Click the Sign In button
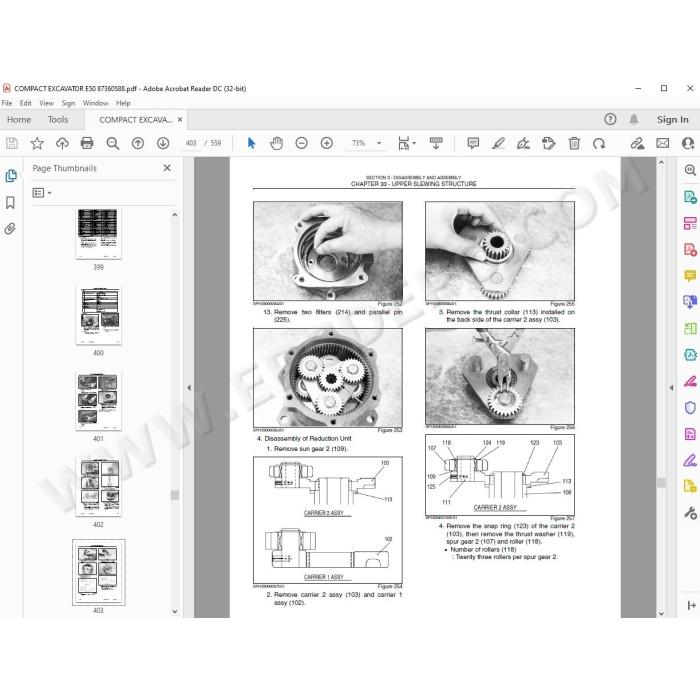 coord(672,120)
